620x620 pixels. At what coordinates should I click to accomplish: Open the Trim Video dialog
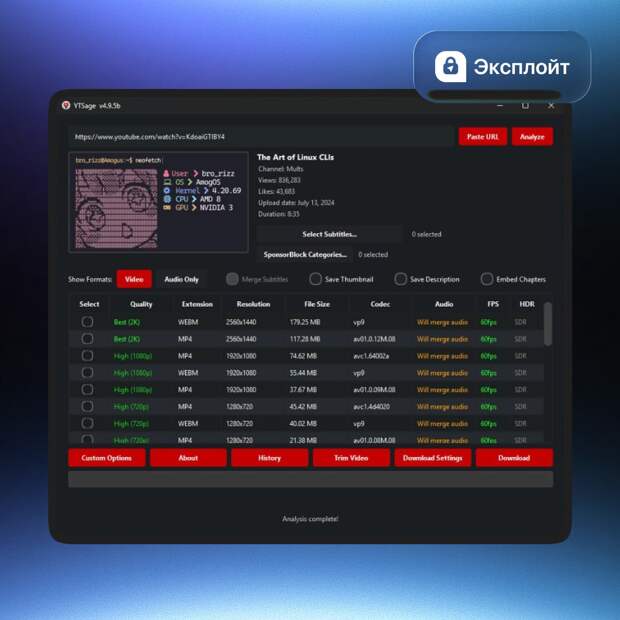tap(350, 458)
